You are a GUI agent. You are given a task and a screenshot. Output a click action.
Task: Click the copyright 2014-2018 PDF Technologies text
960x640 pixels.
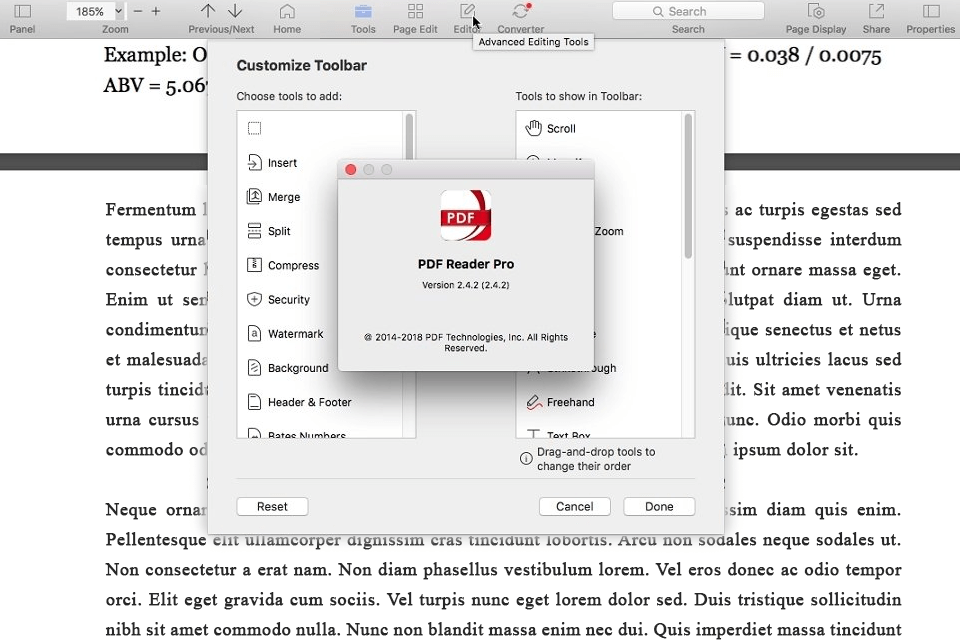tap(466, 342)
